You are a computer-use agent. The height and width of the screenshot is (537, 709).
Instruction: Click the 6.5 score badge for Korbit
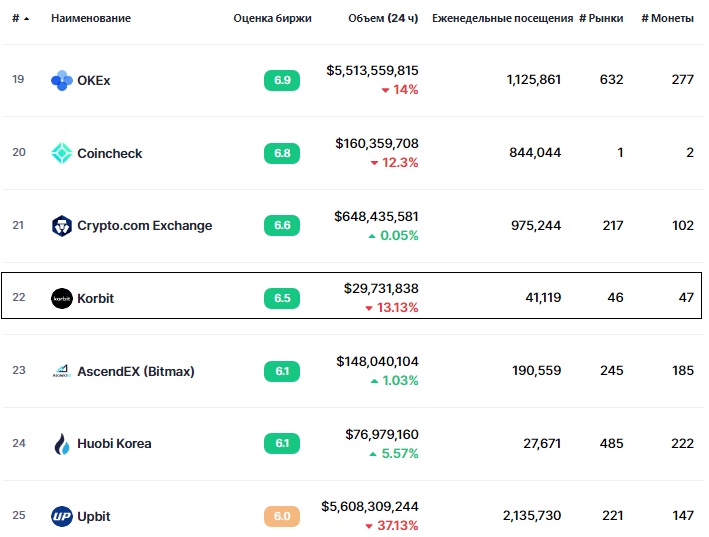(282, 298)
